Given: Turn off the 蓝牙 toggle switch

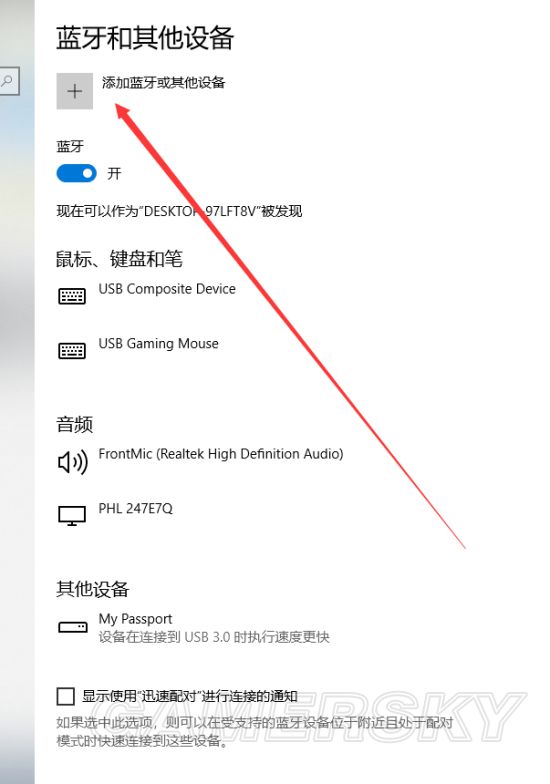Looking at the screenshot, I should (x=76, y=174).
